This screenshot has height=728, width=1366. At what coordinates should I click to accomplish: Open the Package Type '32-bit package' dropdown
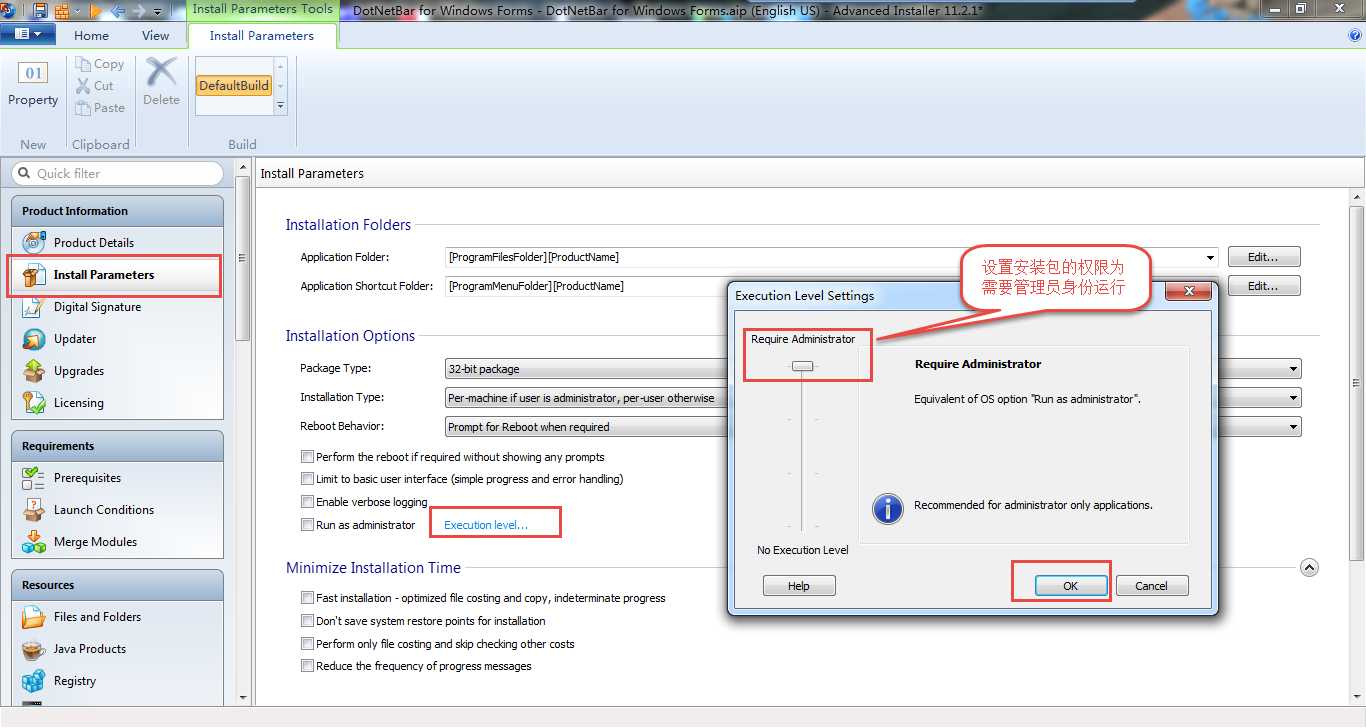[1295, 369]
